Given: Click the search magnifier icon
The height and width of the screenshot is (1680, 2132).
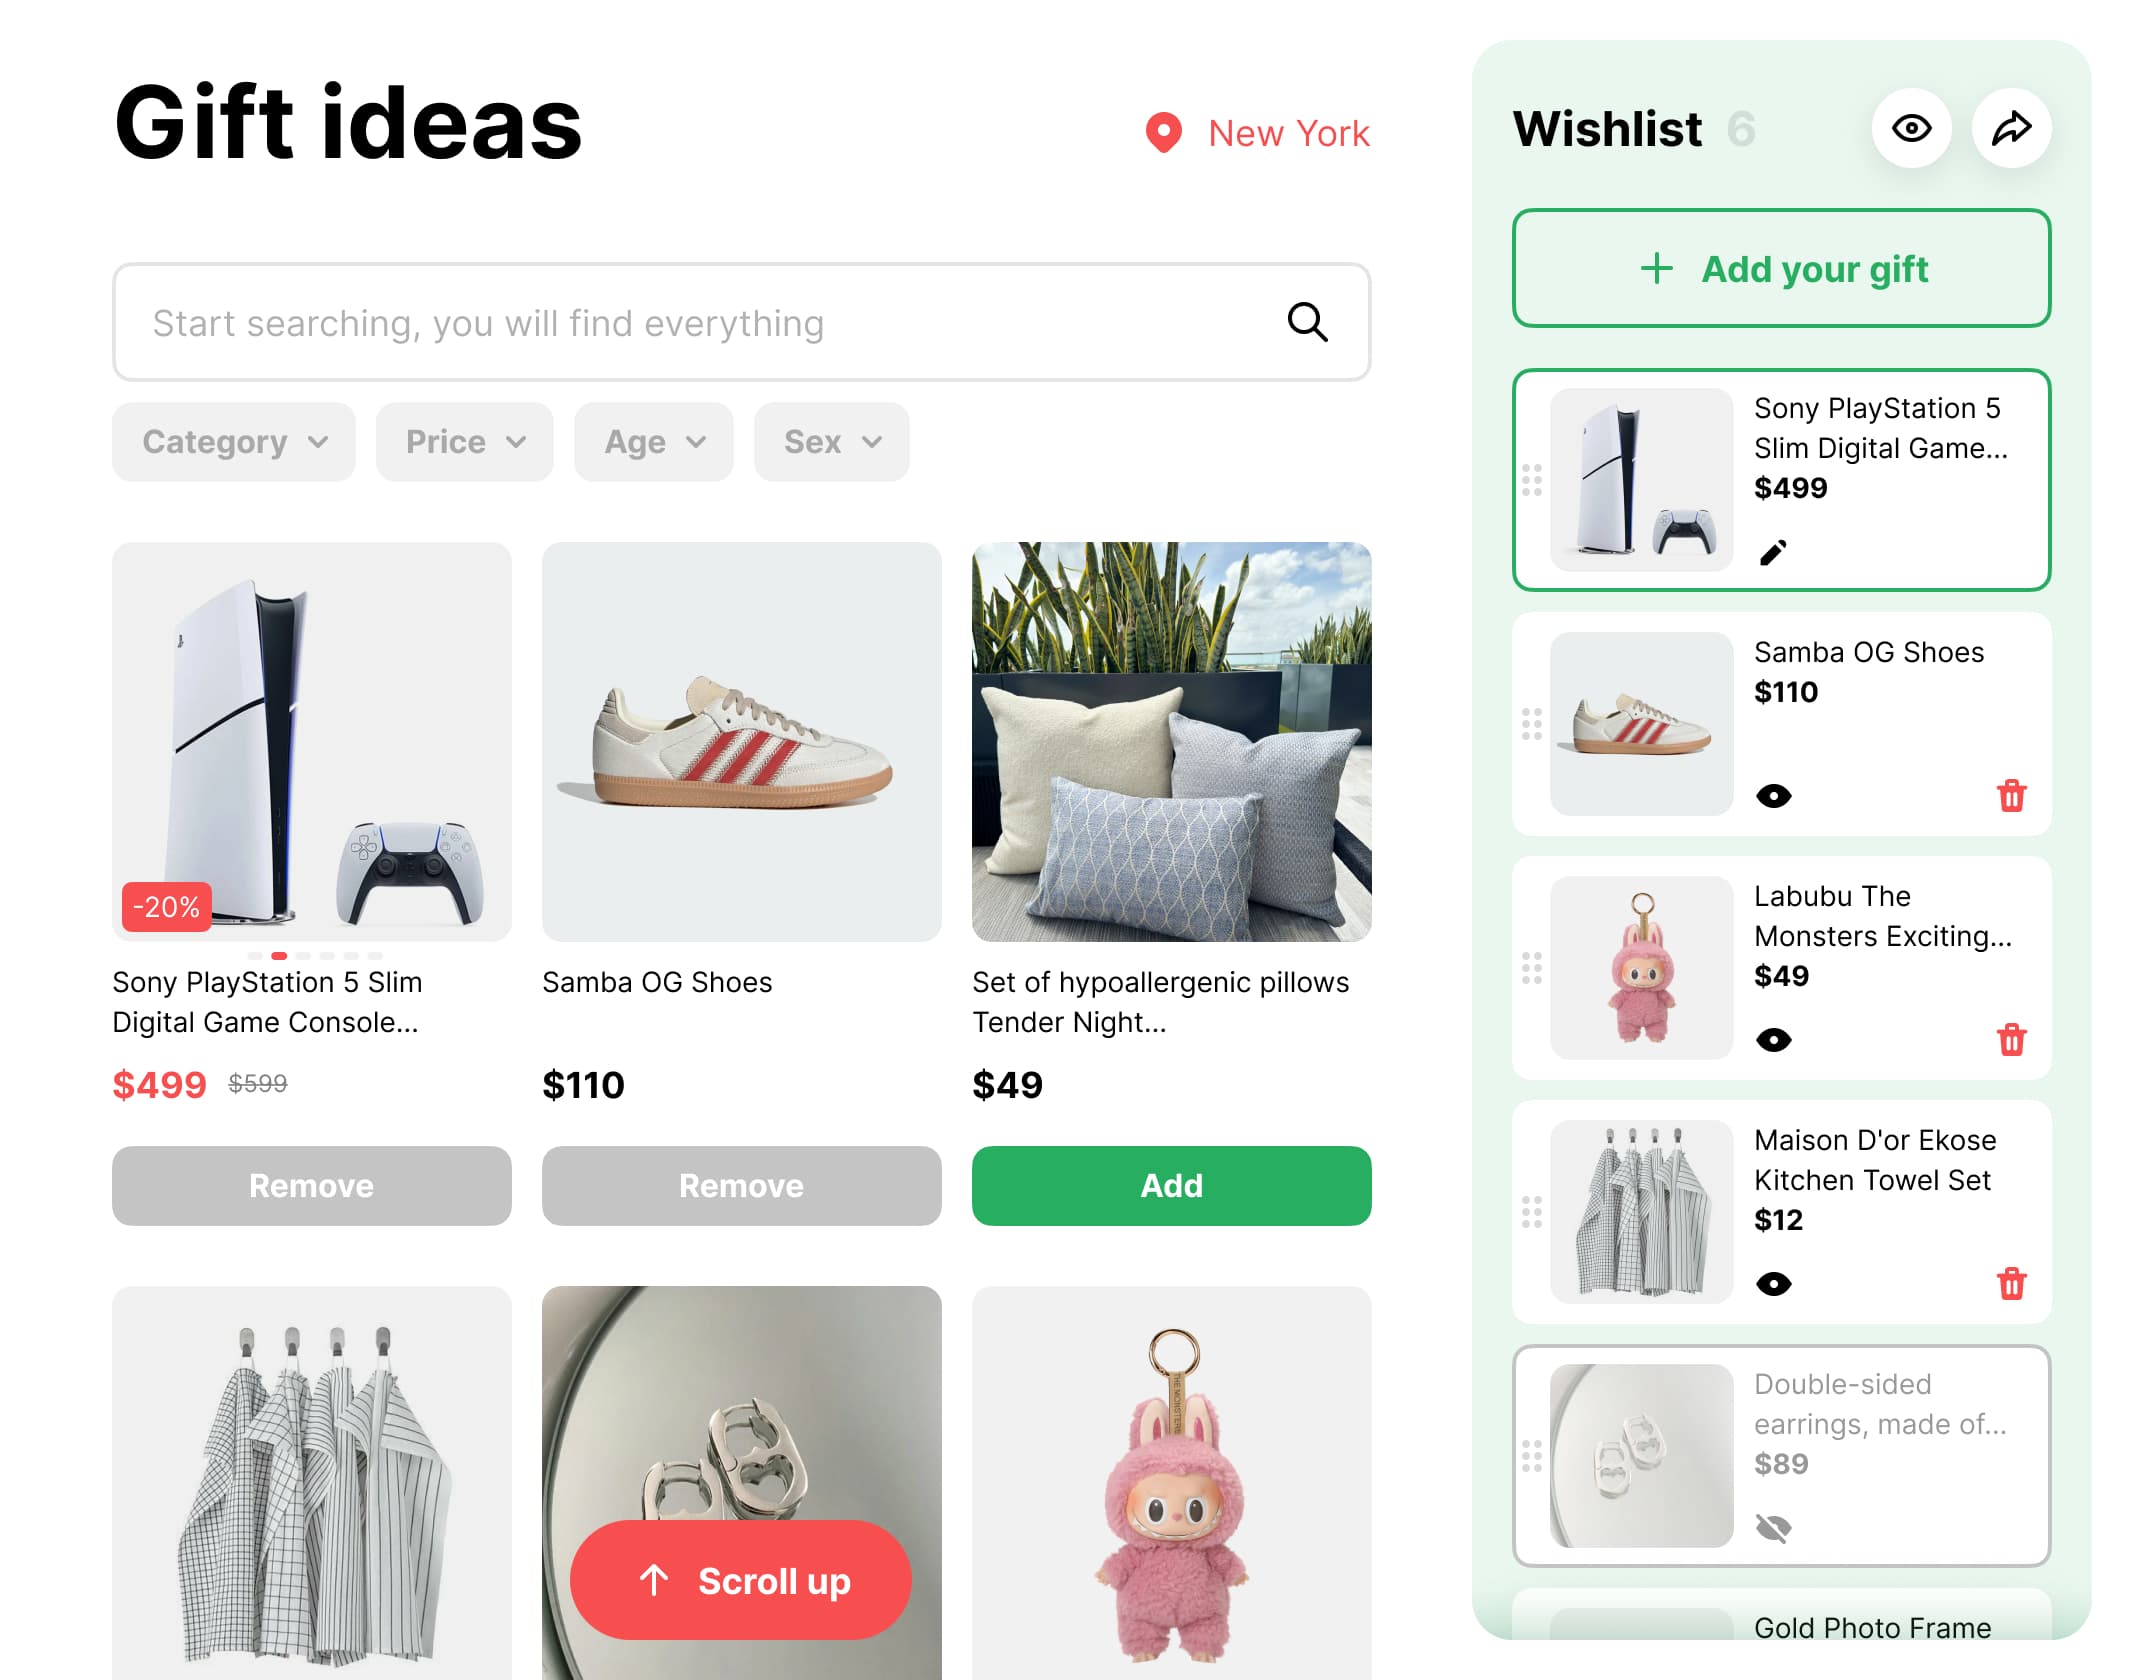Looking at the screenshot, I should pos(1307,322).
